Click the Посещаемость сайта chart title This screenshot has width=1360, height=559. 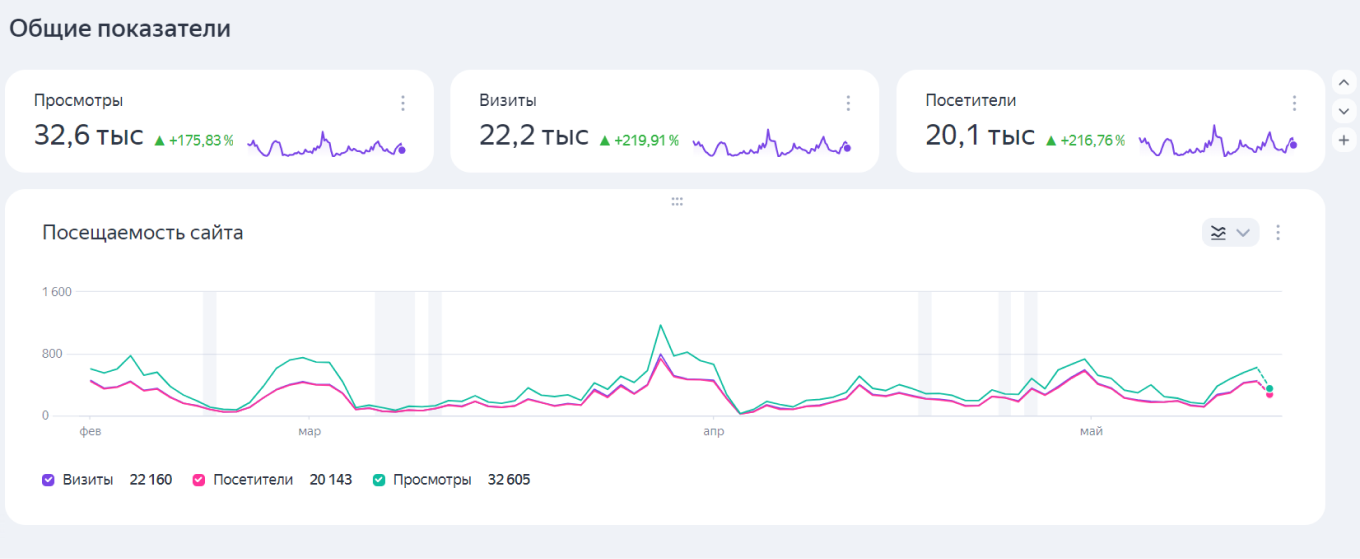pyautogui.click(x=143, y=233)
